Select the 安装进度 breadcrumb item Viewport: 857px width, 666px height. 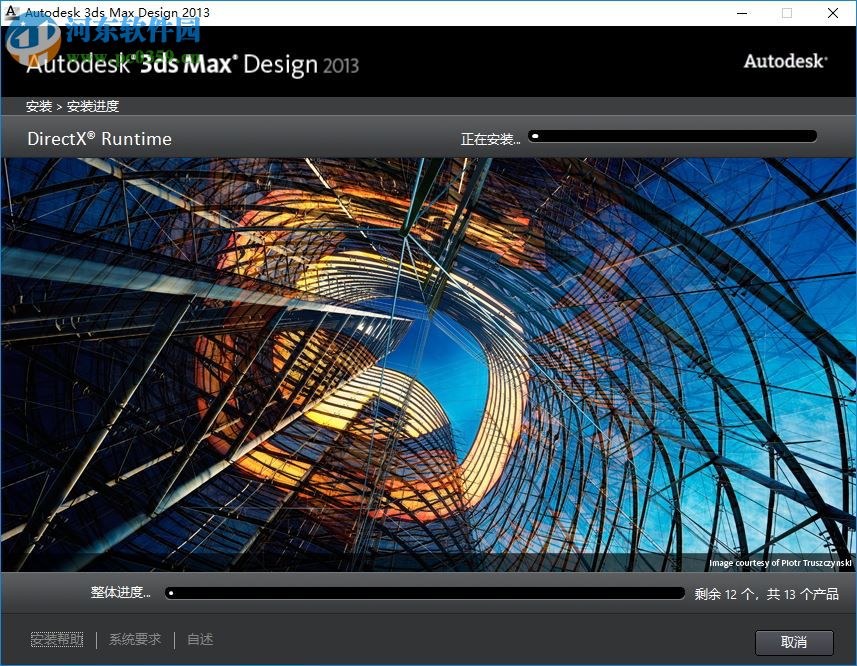click(x=91, y=106)
